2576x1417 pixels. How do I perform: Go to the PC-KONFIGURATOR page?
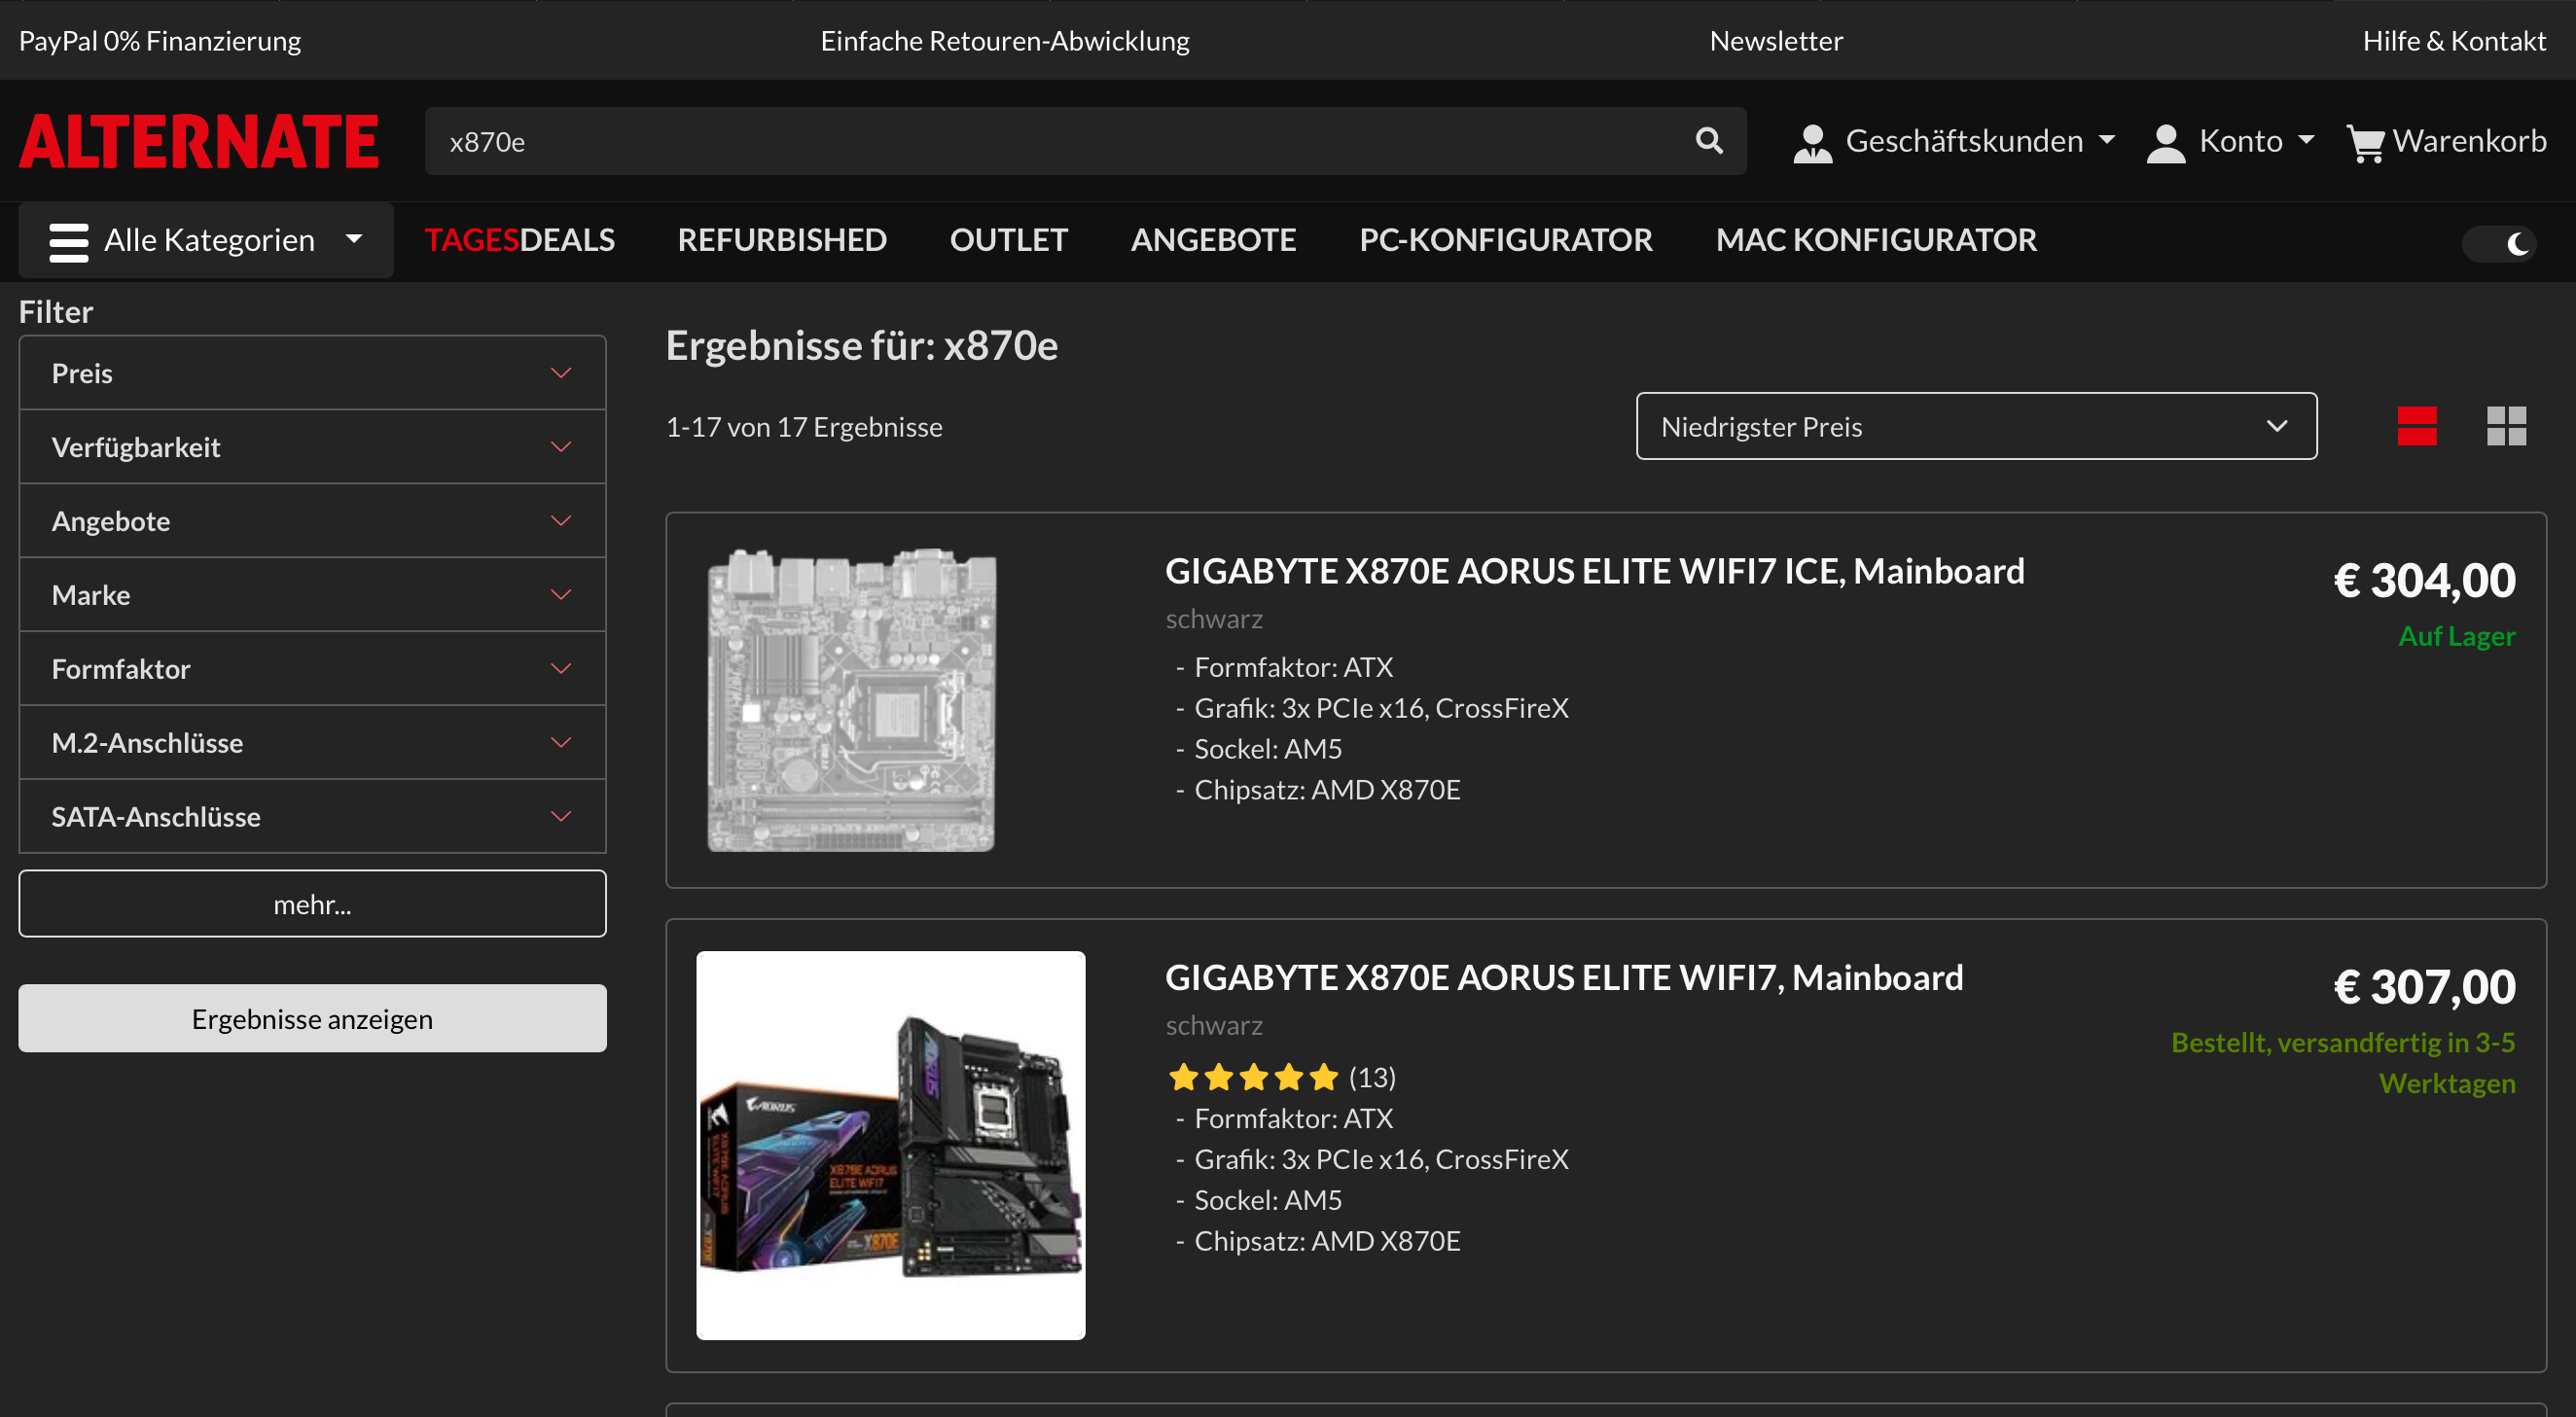pos(1505,240)
